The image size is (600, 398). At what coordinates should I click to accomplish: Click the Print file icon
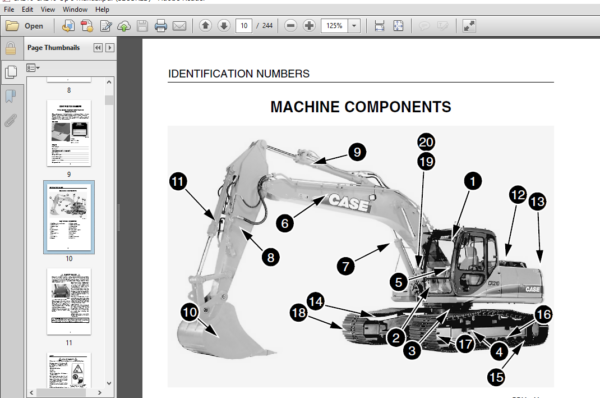coord(161,26)
